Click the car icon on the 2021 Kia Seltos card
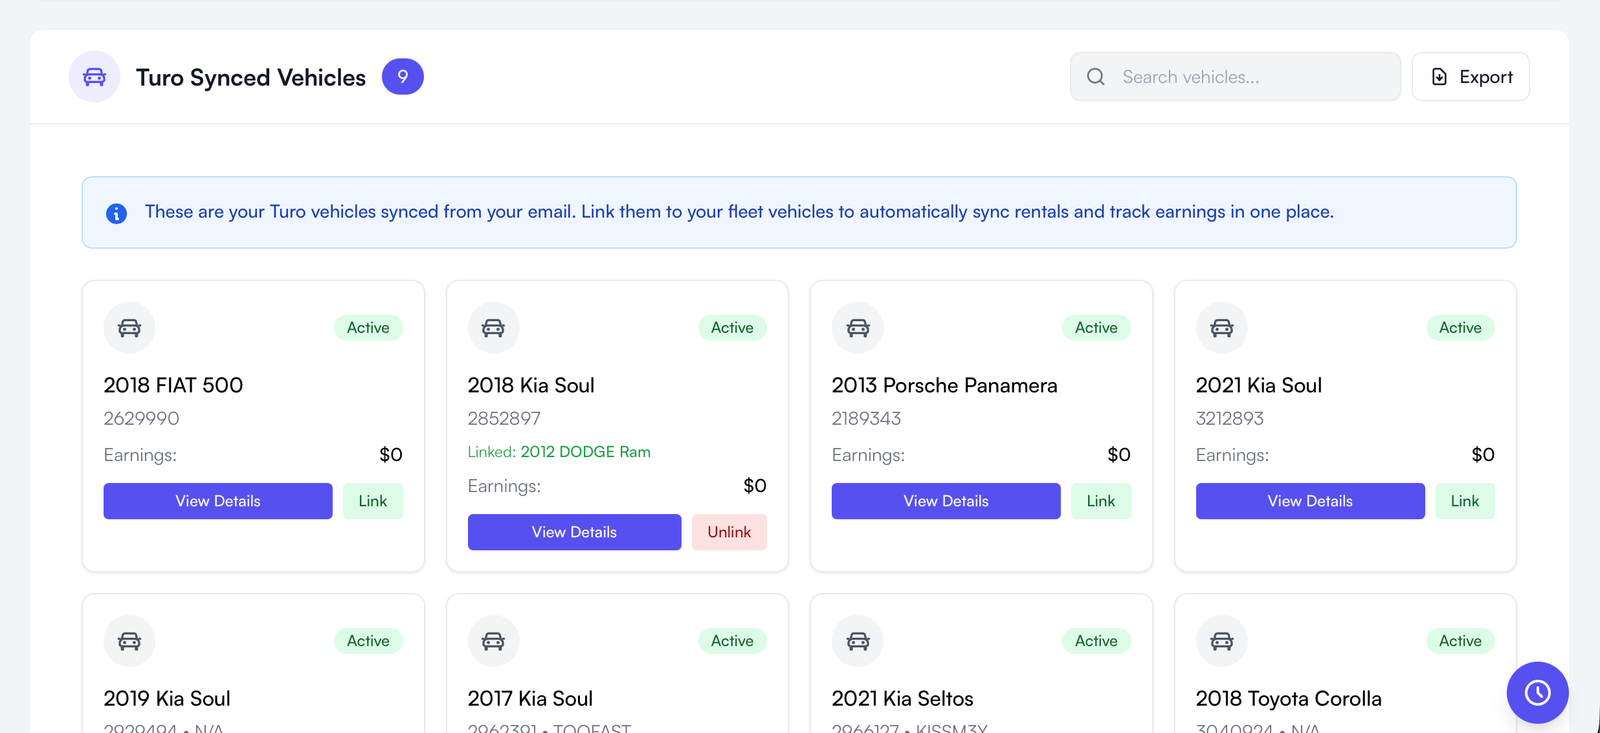Image resolution: width=1600 pixels, height=733 pixels. click(857, 641)
